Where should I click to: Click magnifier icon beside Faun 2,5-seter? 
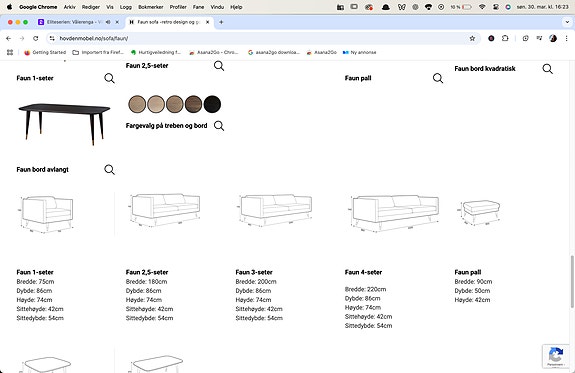pyautogui.click(x=219, y=66)
